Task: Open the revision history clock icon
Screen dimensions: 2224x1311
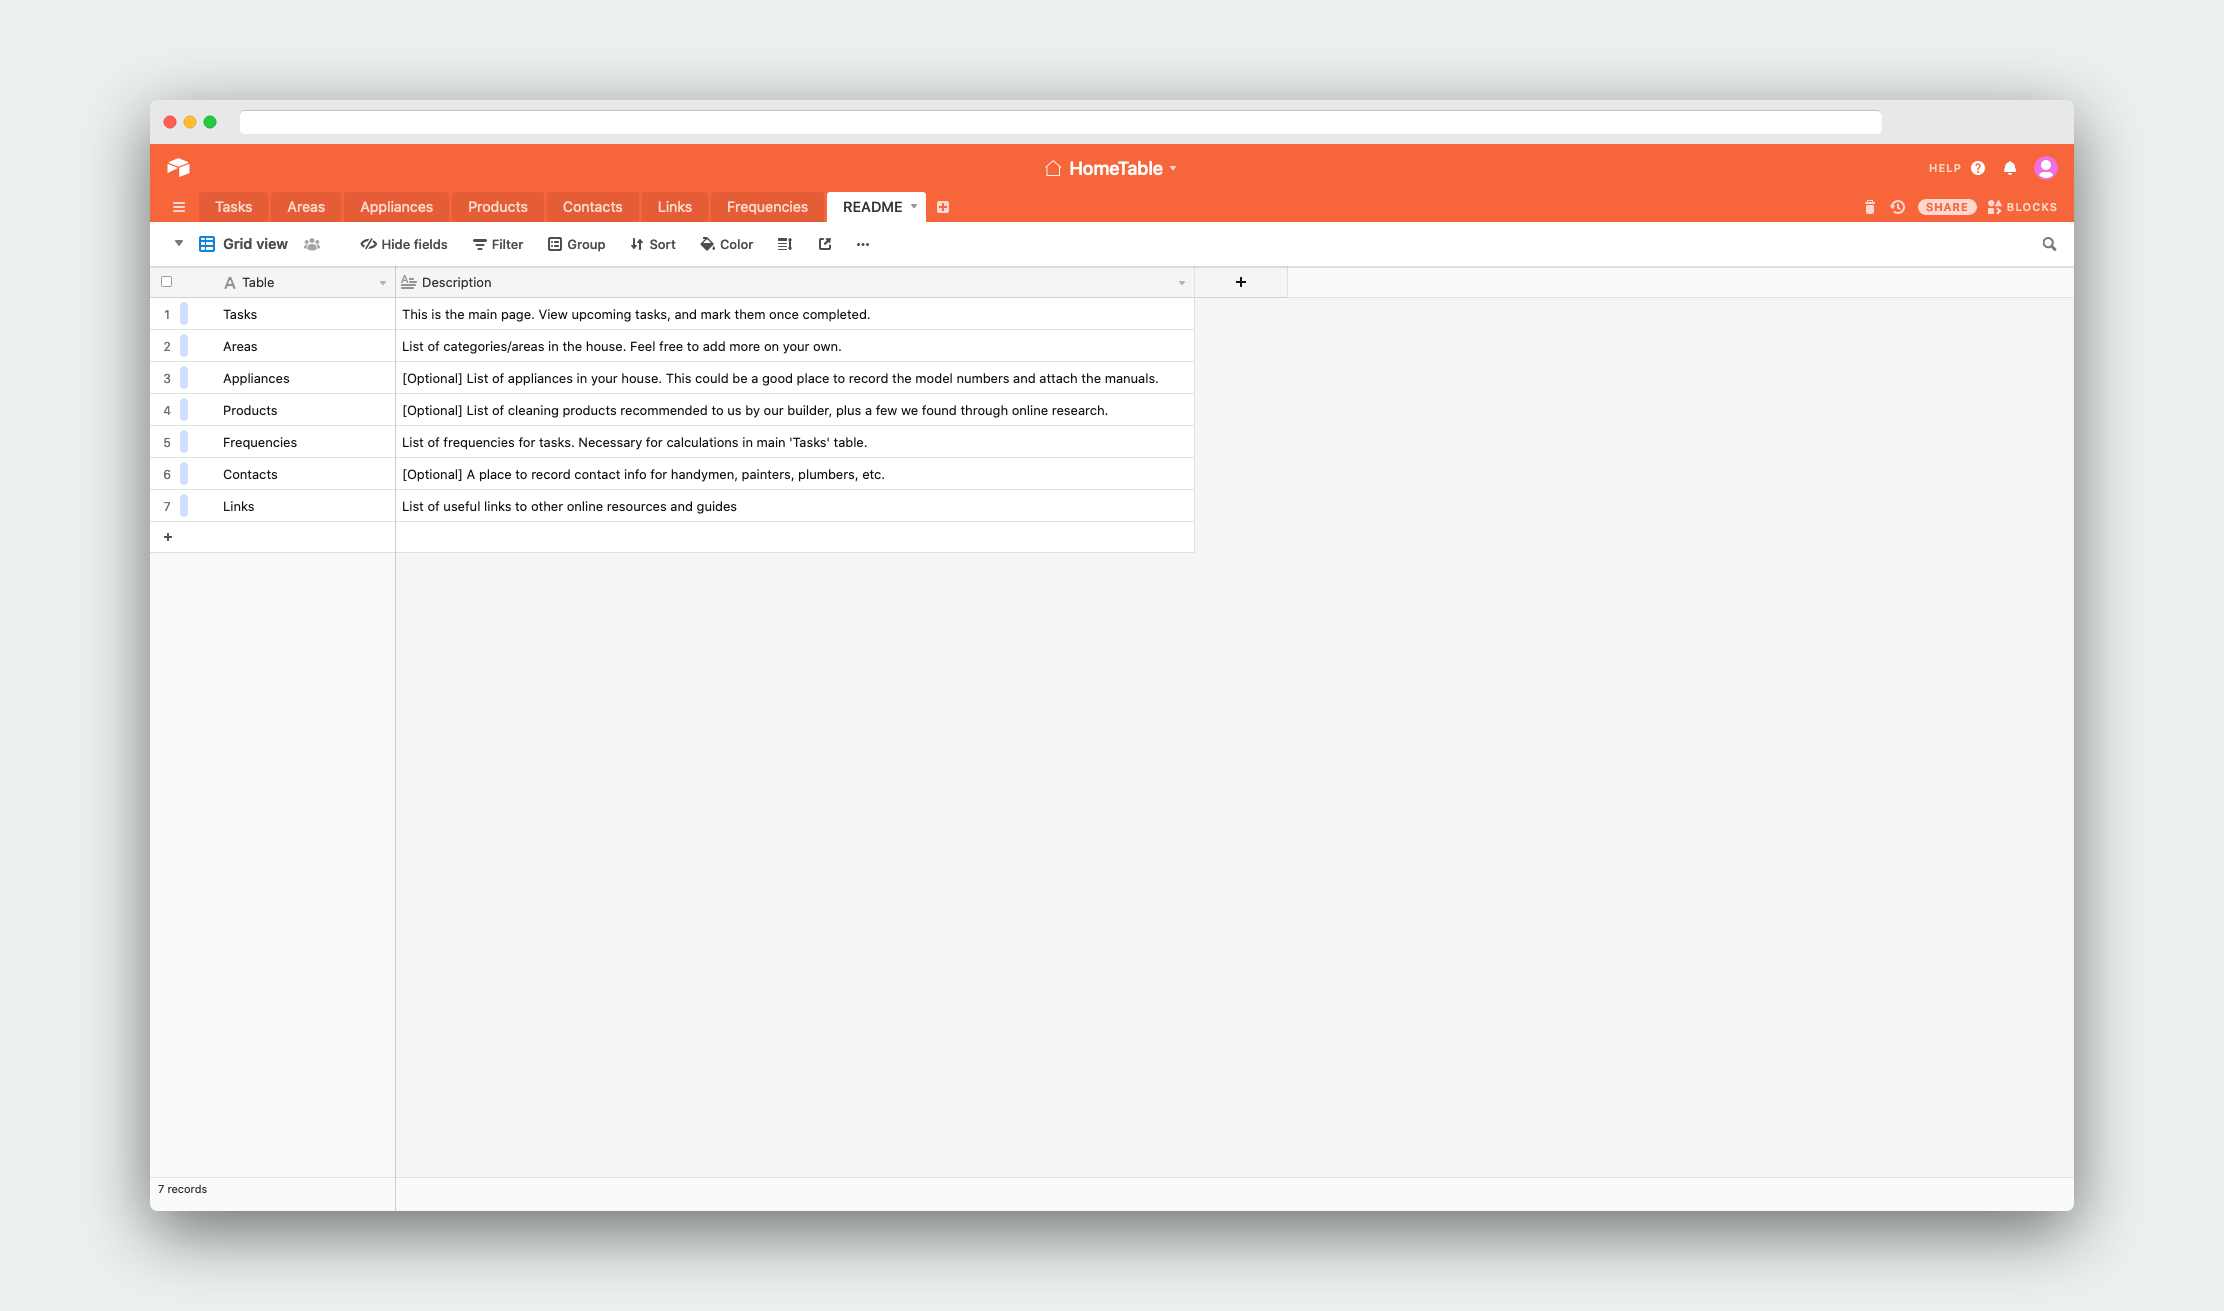Action: pos(1897,207)
